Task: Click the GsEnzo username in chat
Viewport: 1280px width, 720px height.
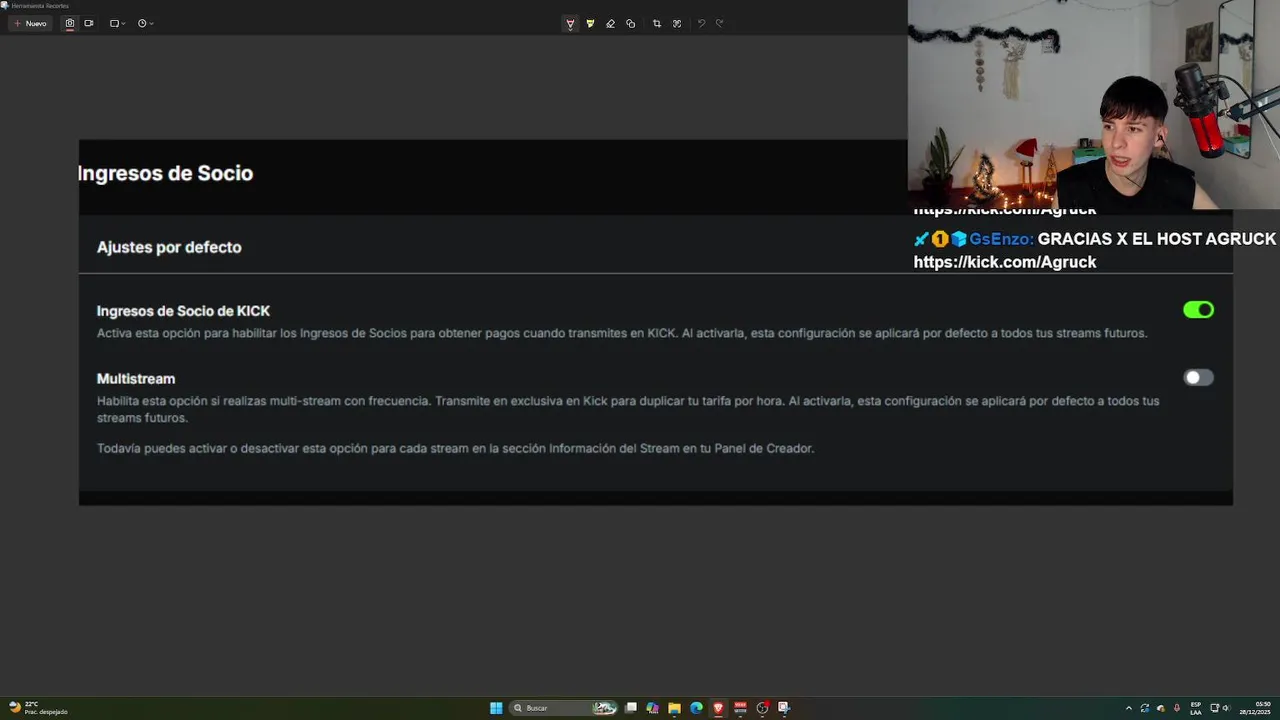Action: coord(1001,239)
